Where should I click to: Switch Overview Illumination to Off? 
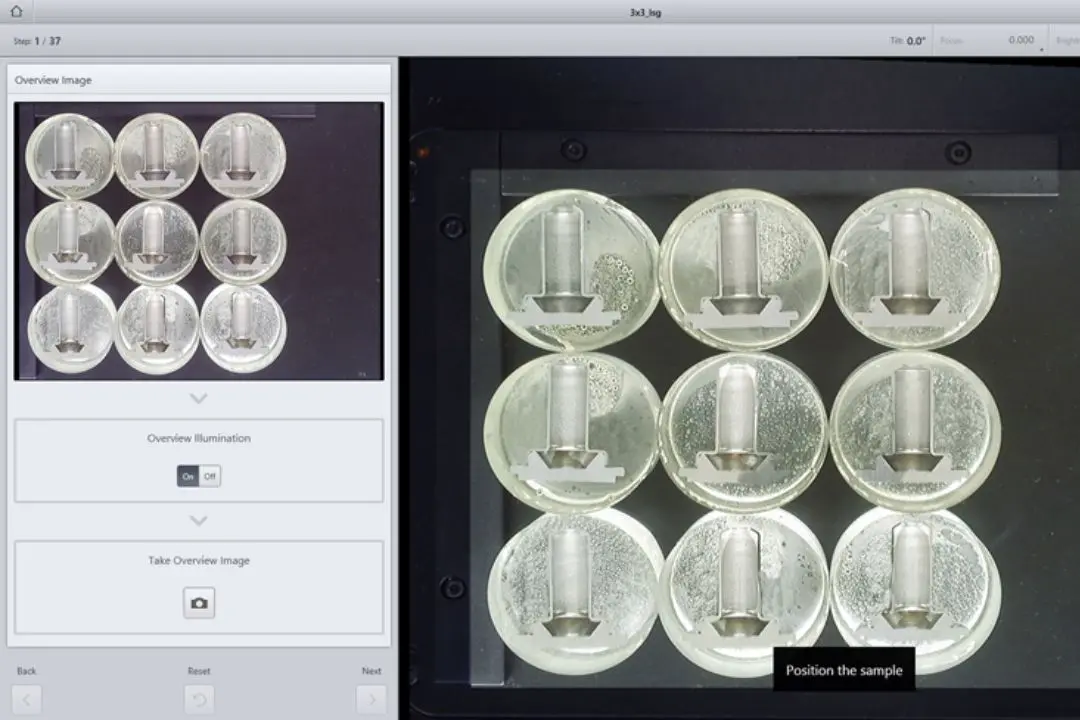point(210,476)
